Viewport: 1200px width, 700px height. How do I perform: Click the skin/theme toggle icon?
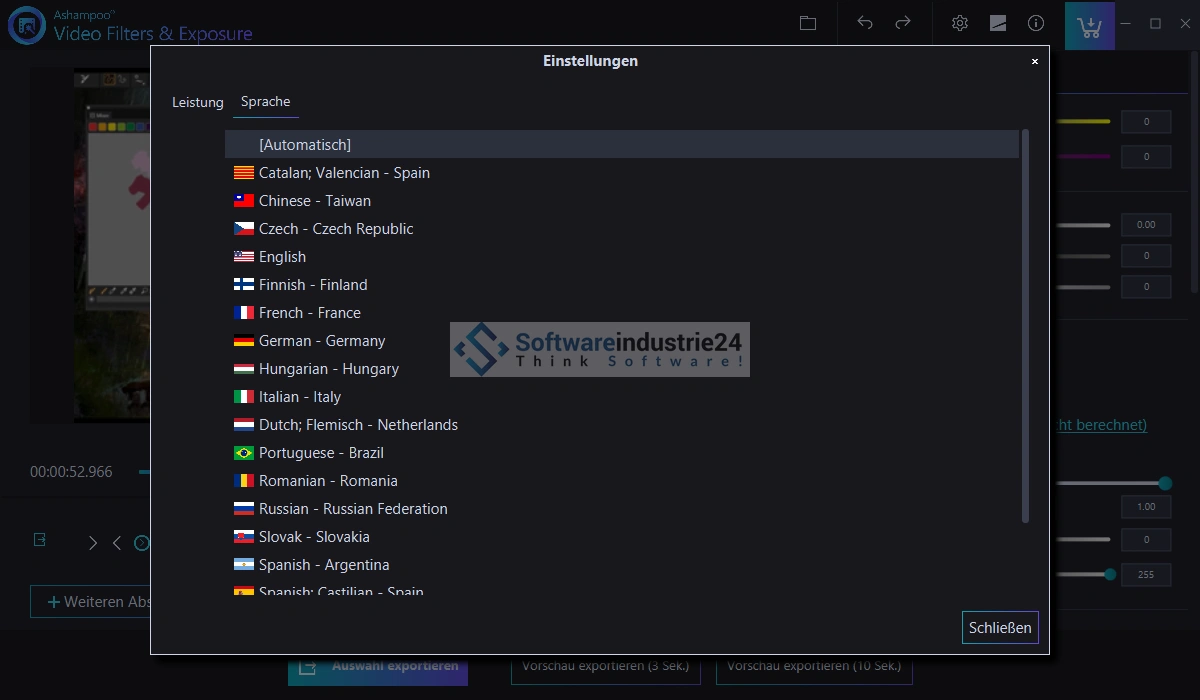click(x=998, y=23)
